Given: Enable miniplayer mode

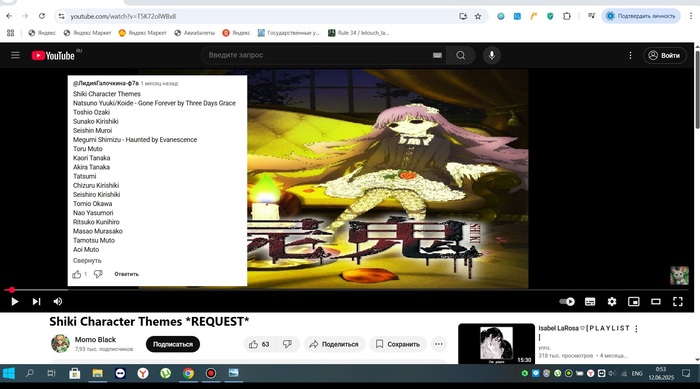Looking at the screenshot, I should [x=633, y=301].
